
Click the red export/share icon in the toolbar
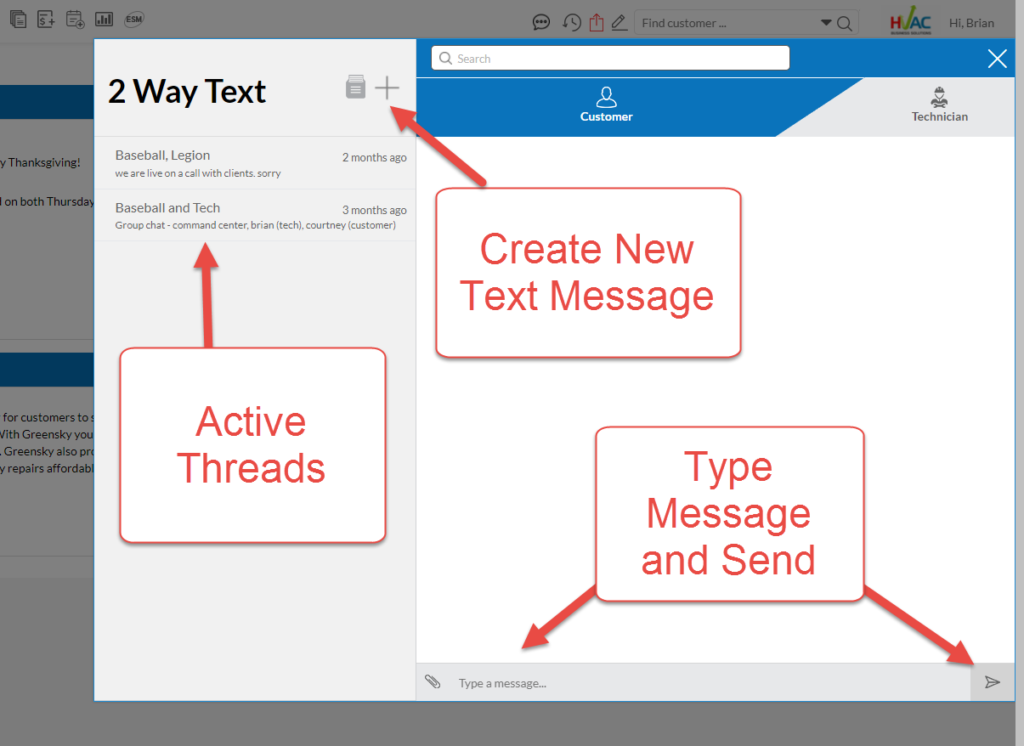[597, 21]
